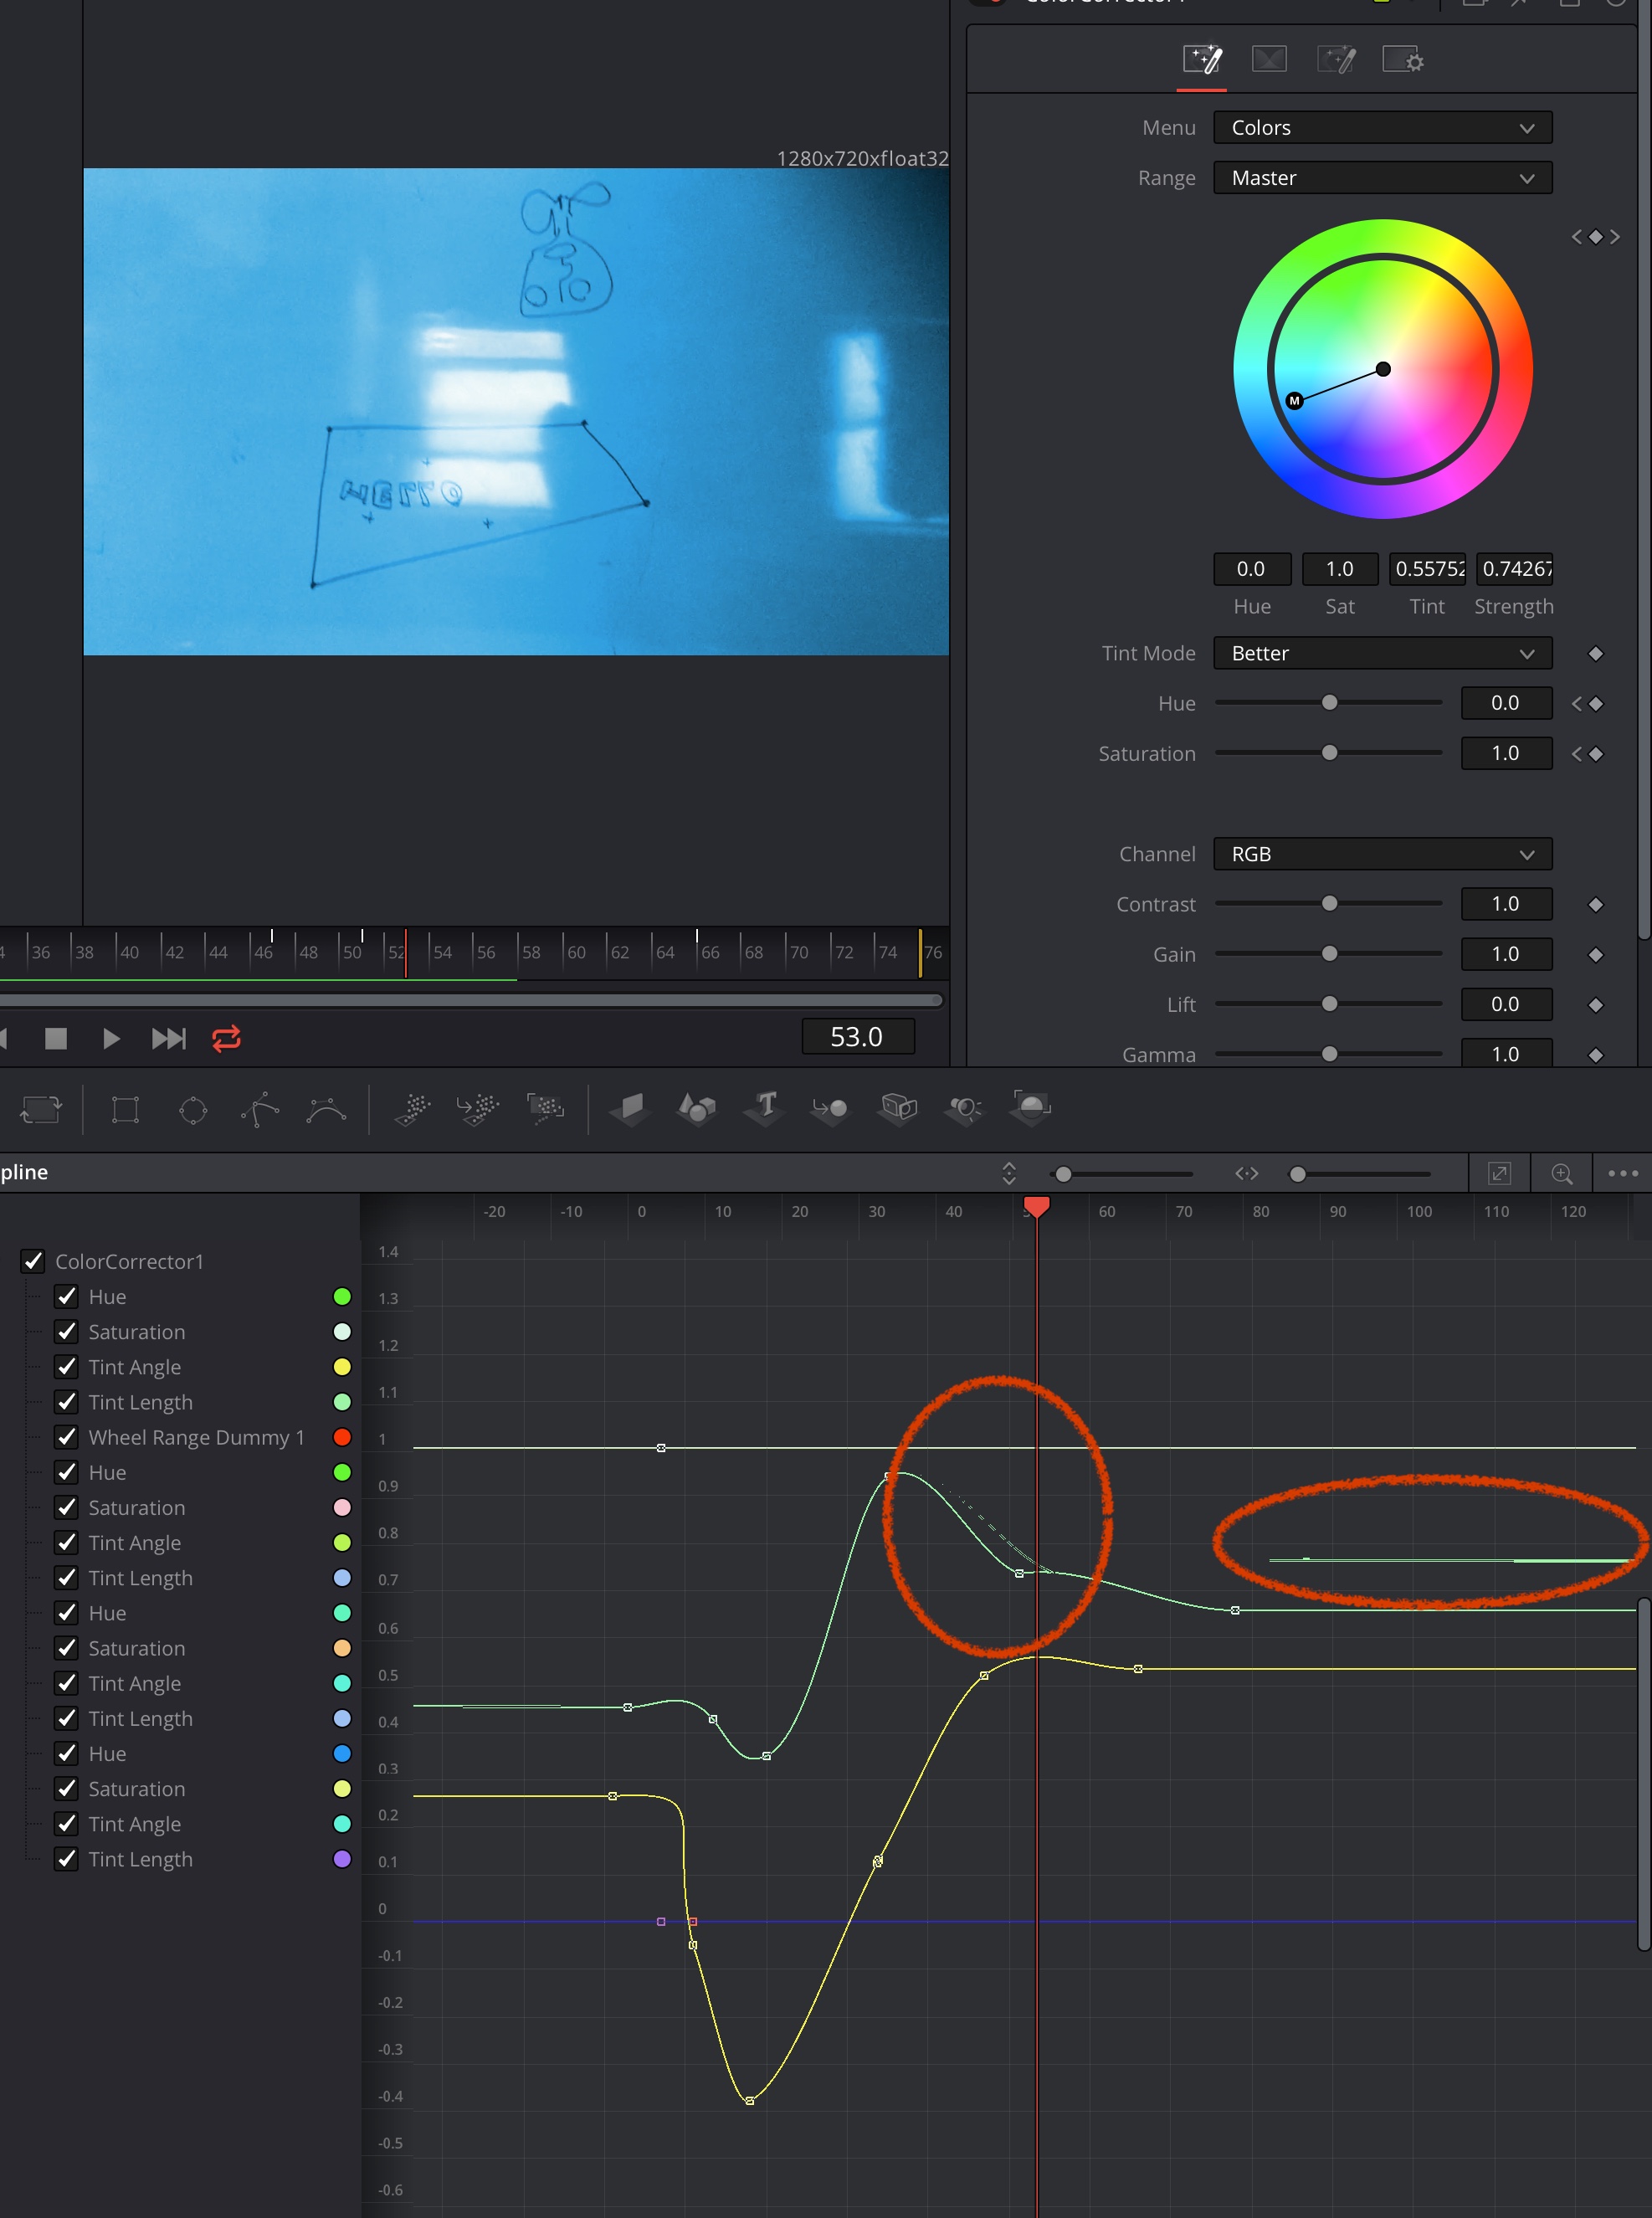Toggle the Tint Length checkbox with purple dot
The width and height of the screenshot is (1652, 2218).
(66, 1858)
